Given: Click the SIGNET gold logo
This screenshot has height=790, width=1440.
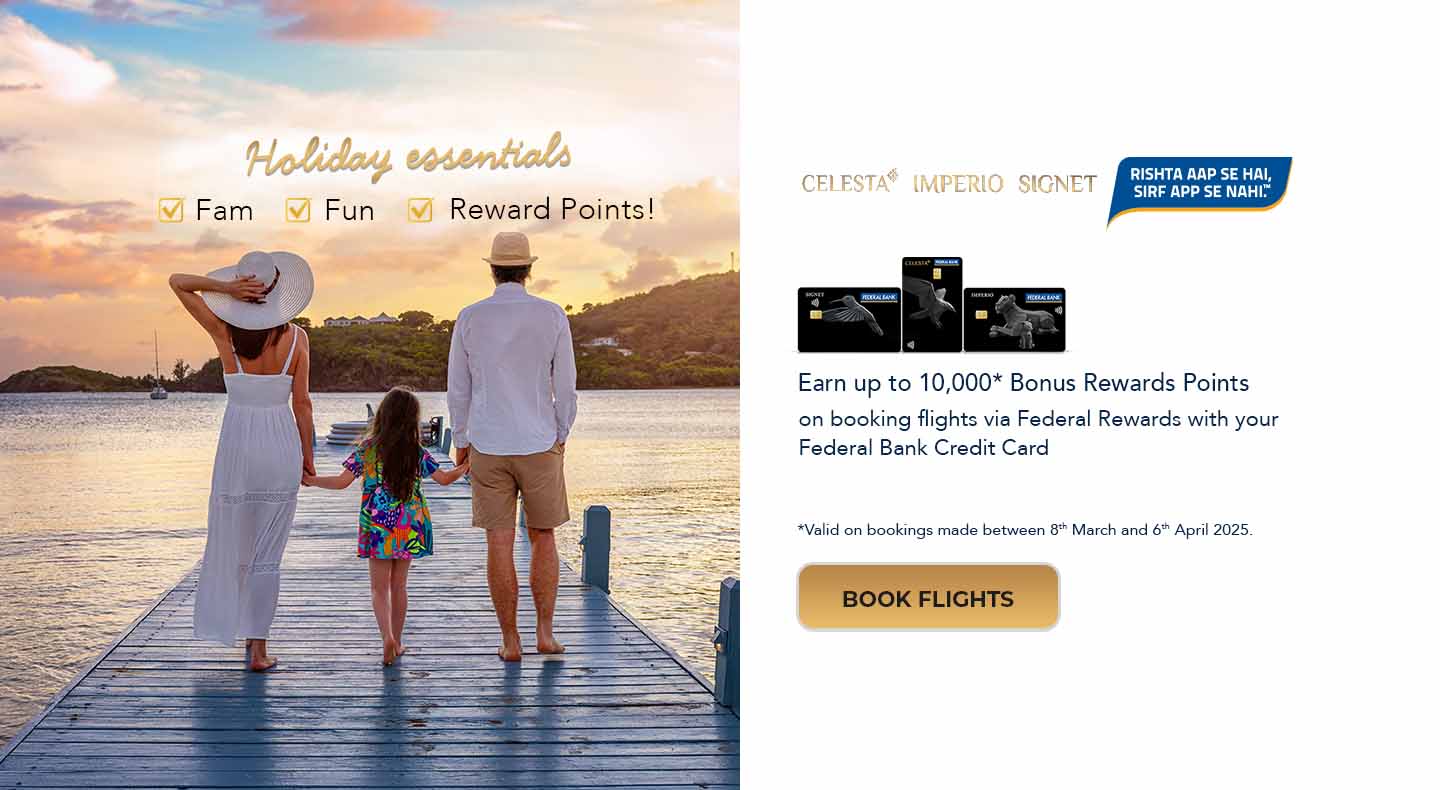Looking at the screenshot, I should (1057, 184).
